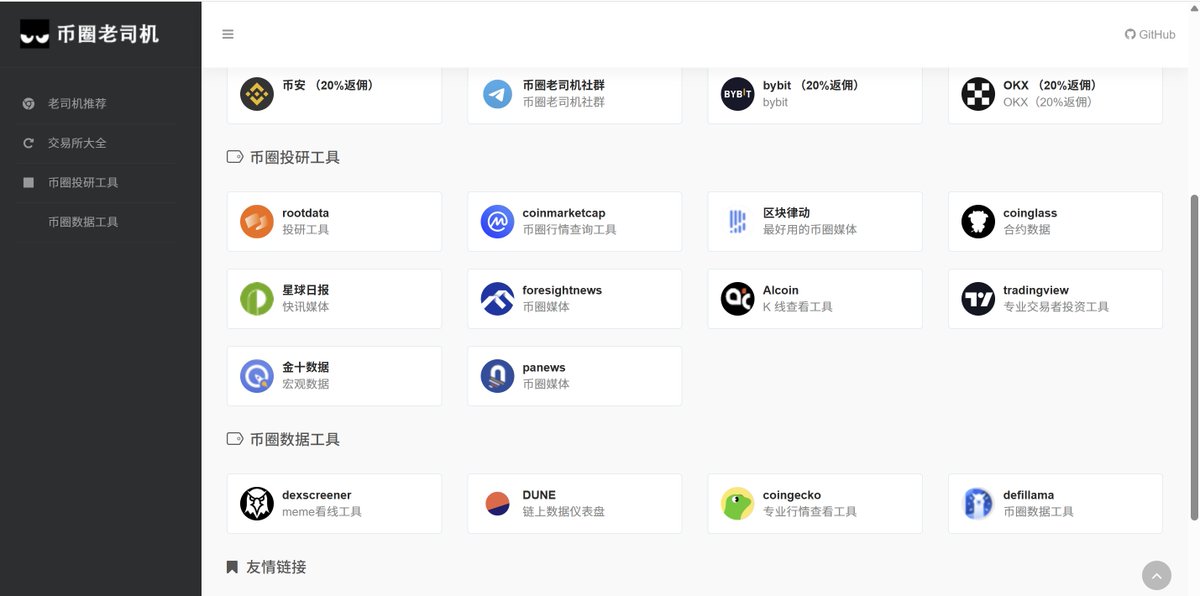Click the panews logo icon
Viewport: 1200px width, 596px height.
(x=497, y=376)
